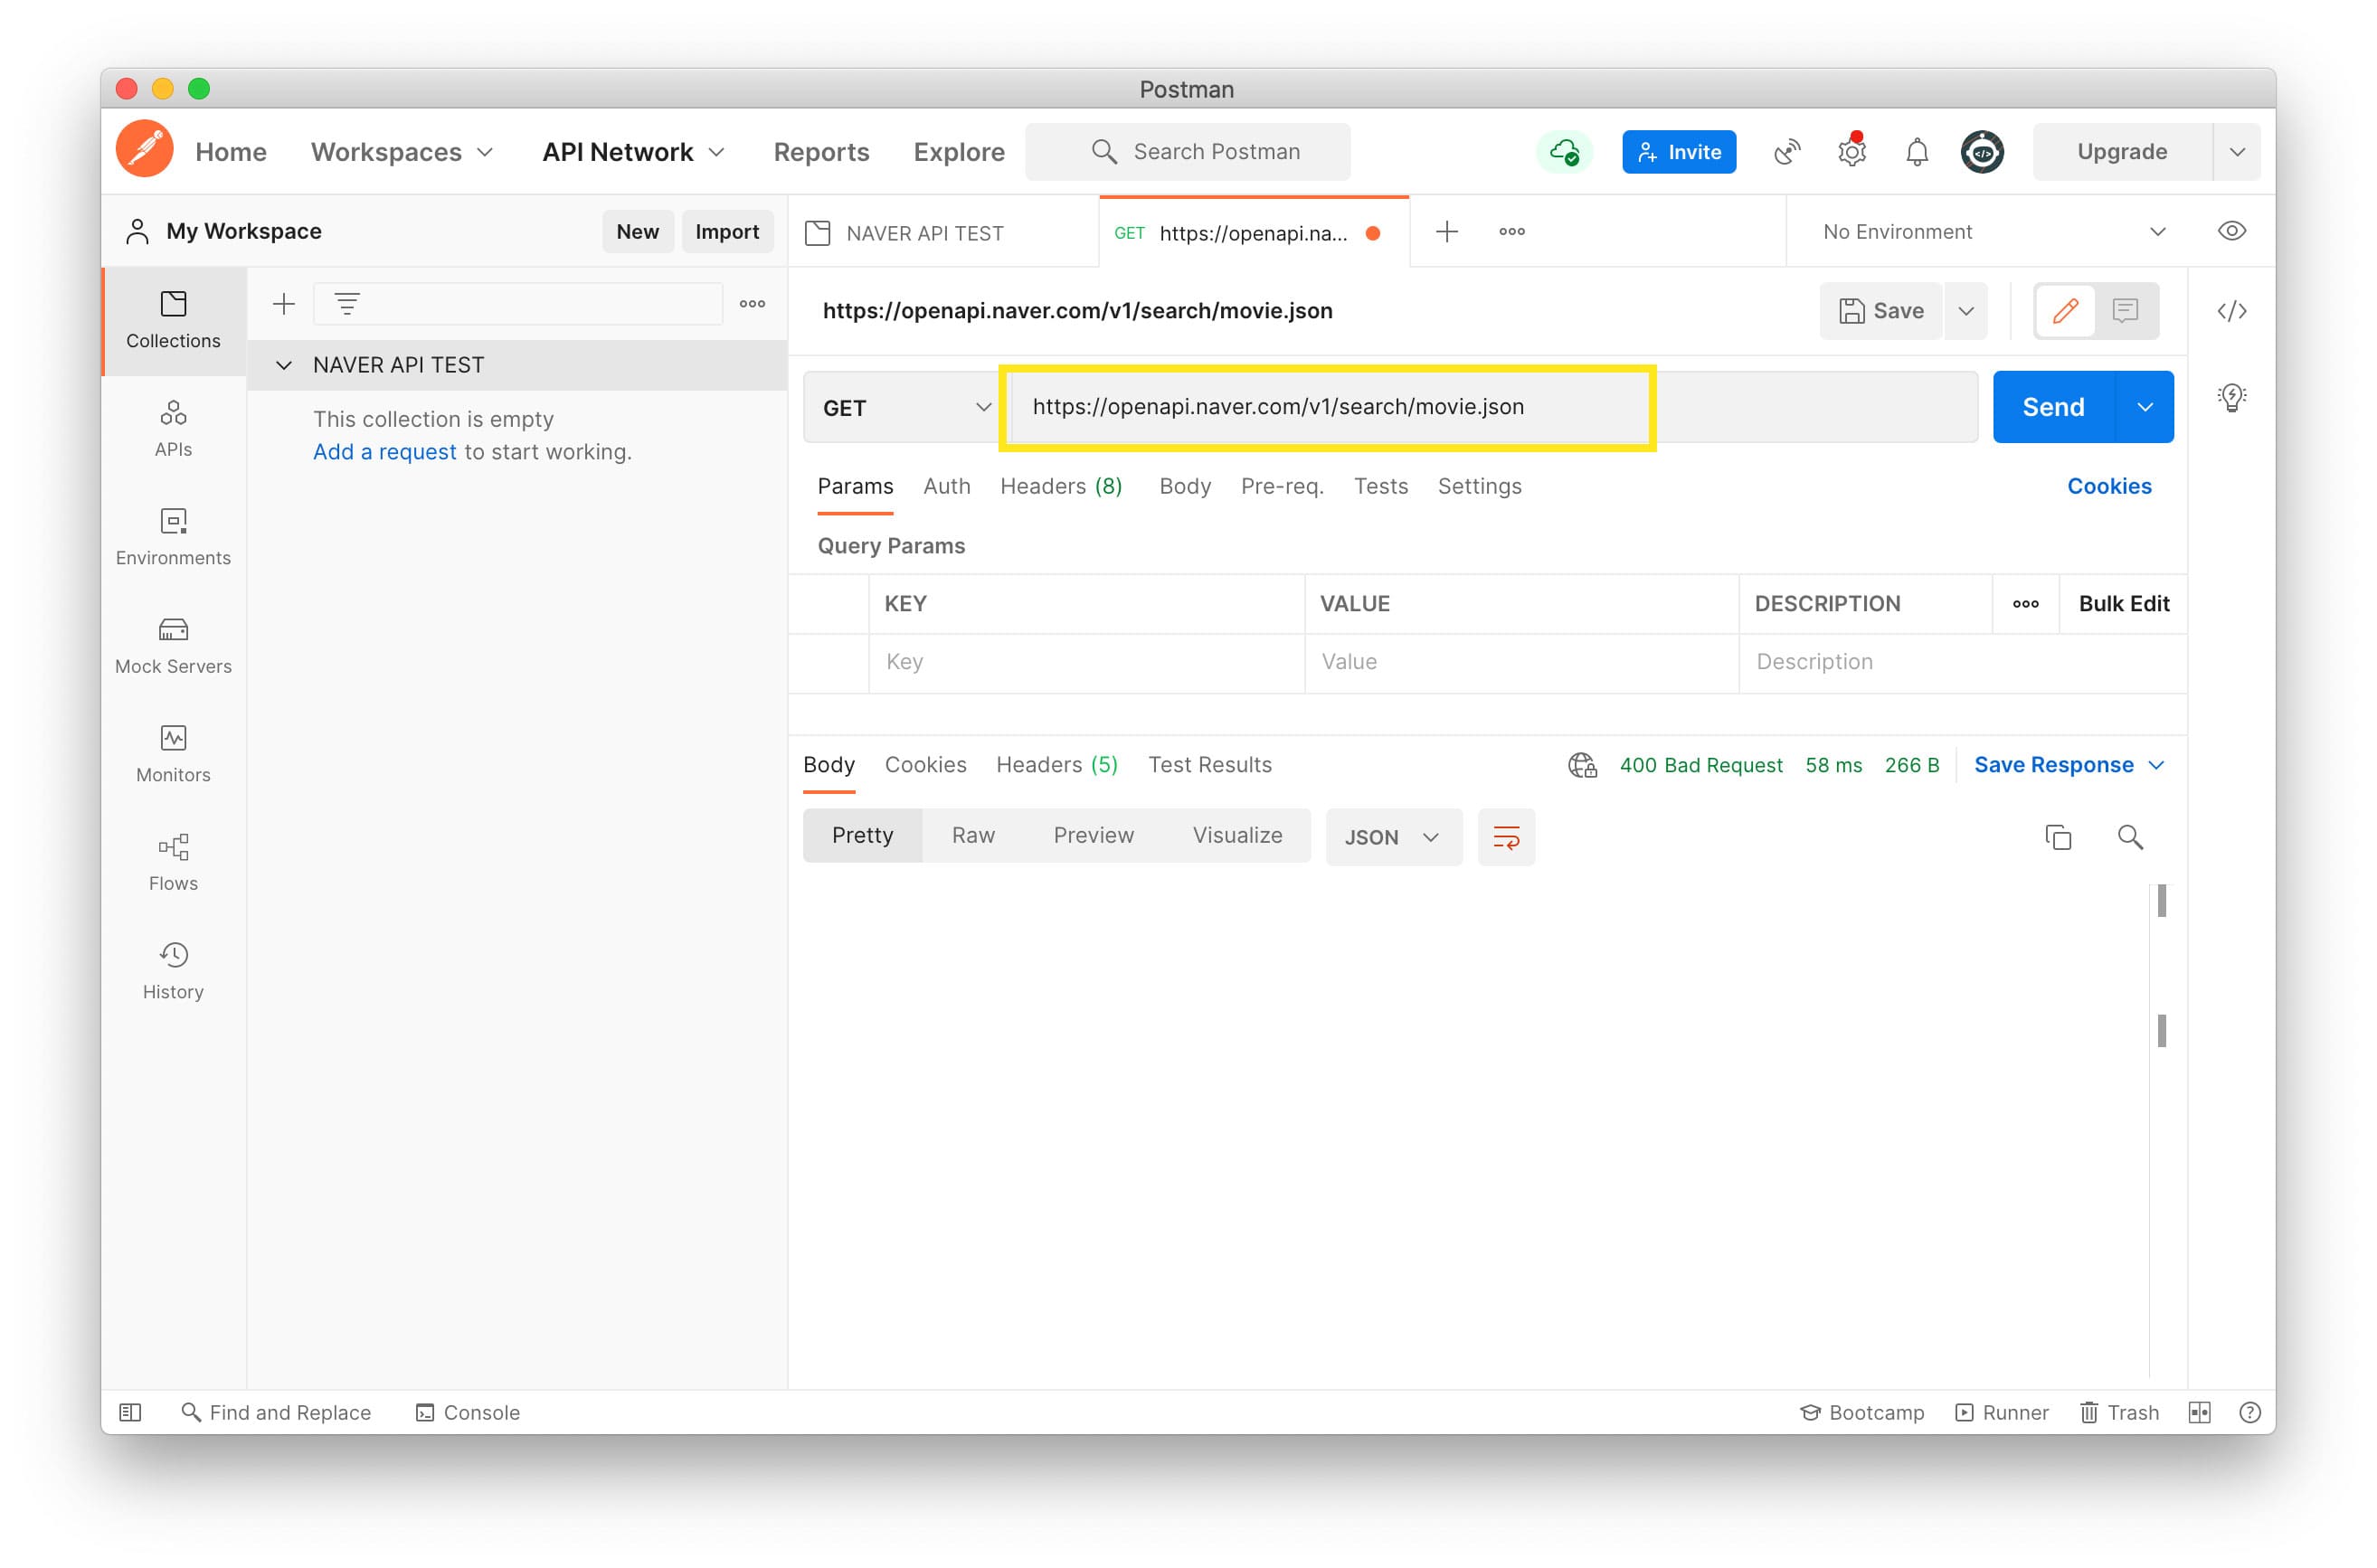Click the word wrap icon in response

1505,837
